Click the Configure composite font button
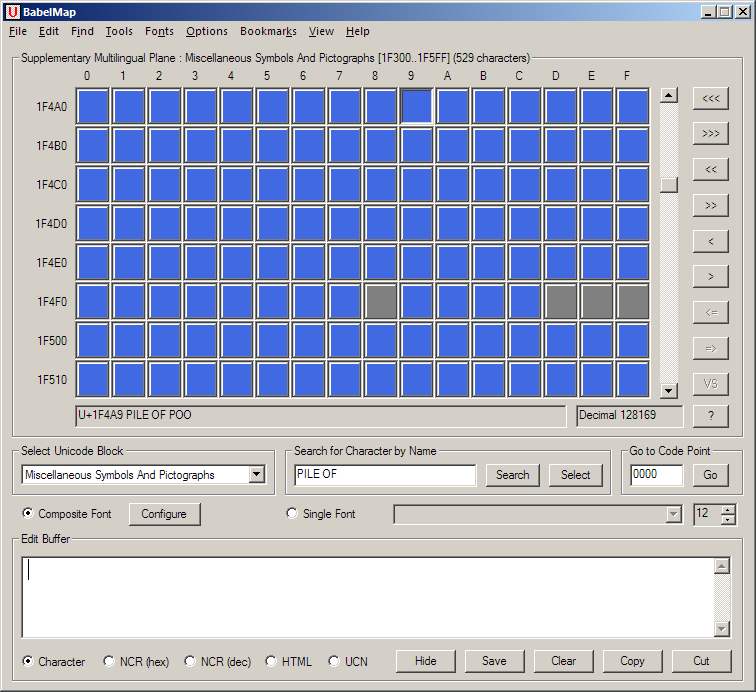The image size is (756, 692). coord(164,514)
